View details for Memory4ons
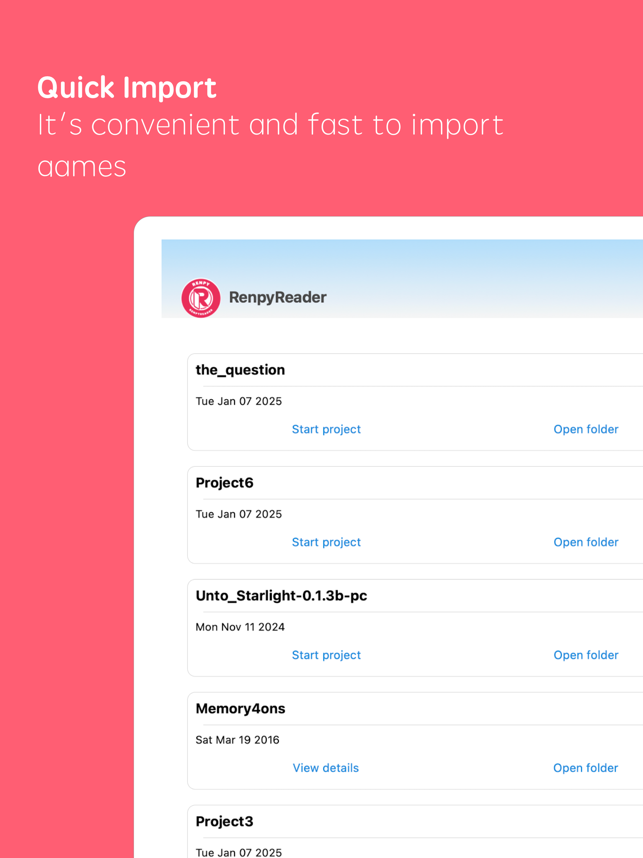This screenshot has height=858, width=643. (x=326, y=768)
